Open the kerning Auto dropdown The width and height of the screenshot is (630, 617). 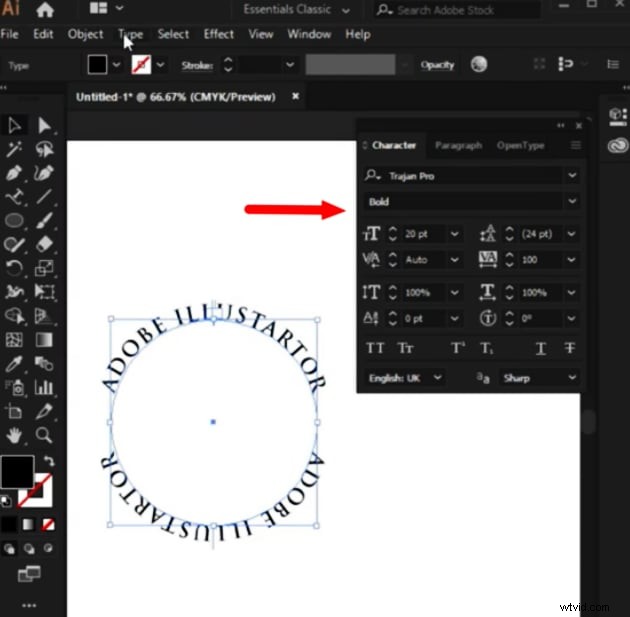(454, 260)
